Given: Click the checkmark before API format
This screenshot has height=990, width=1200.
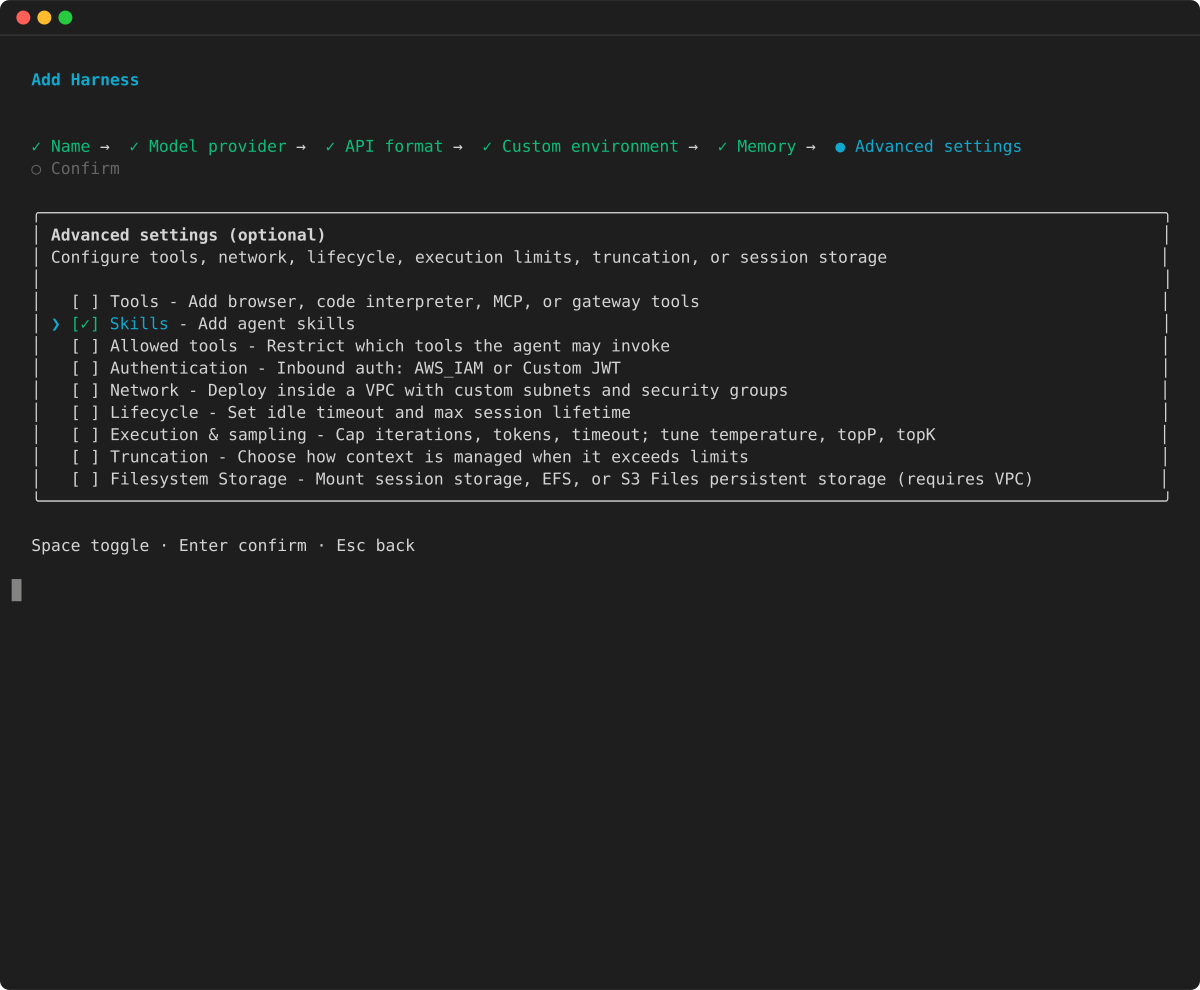Looking at the screenshot, I should [330, 146].
